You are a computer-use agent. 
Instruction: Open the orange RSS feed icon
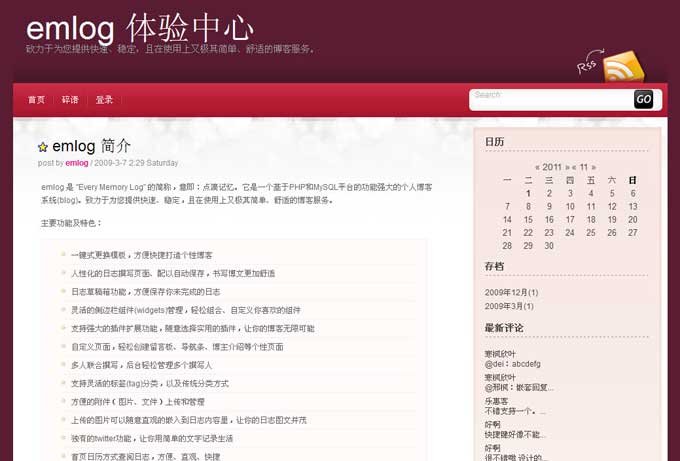point(623,67)
